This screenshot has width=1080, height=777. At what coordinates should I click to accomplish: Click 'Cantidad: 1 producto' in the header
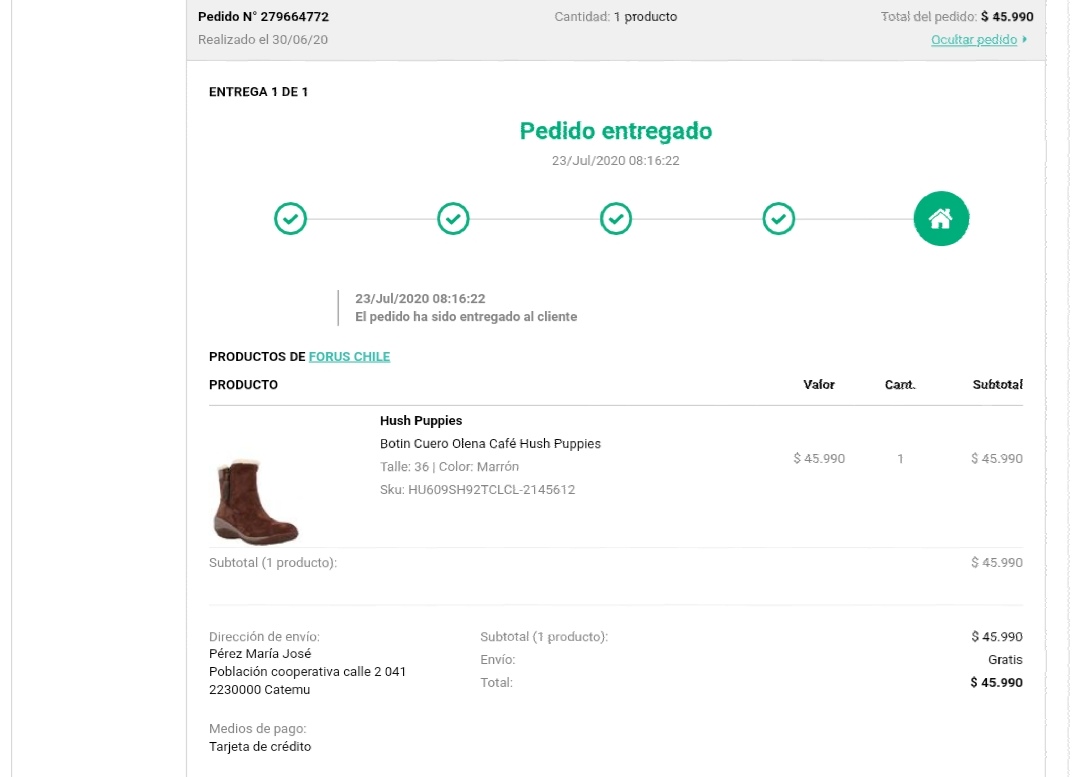[x=616, y=17]
